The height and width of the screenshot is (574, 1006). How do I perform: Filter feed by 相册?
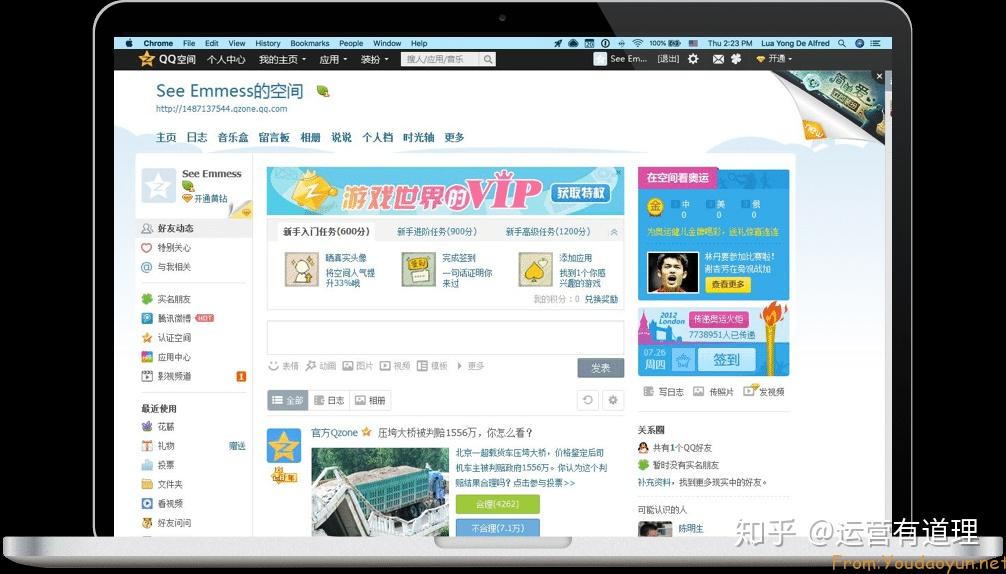point(370,400)
